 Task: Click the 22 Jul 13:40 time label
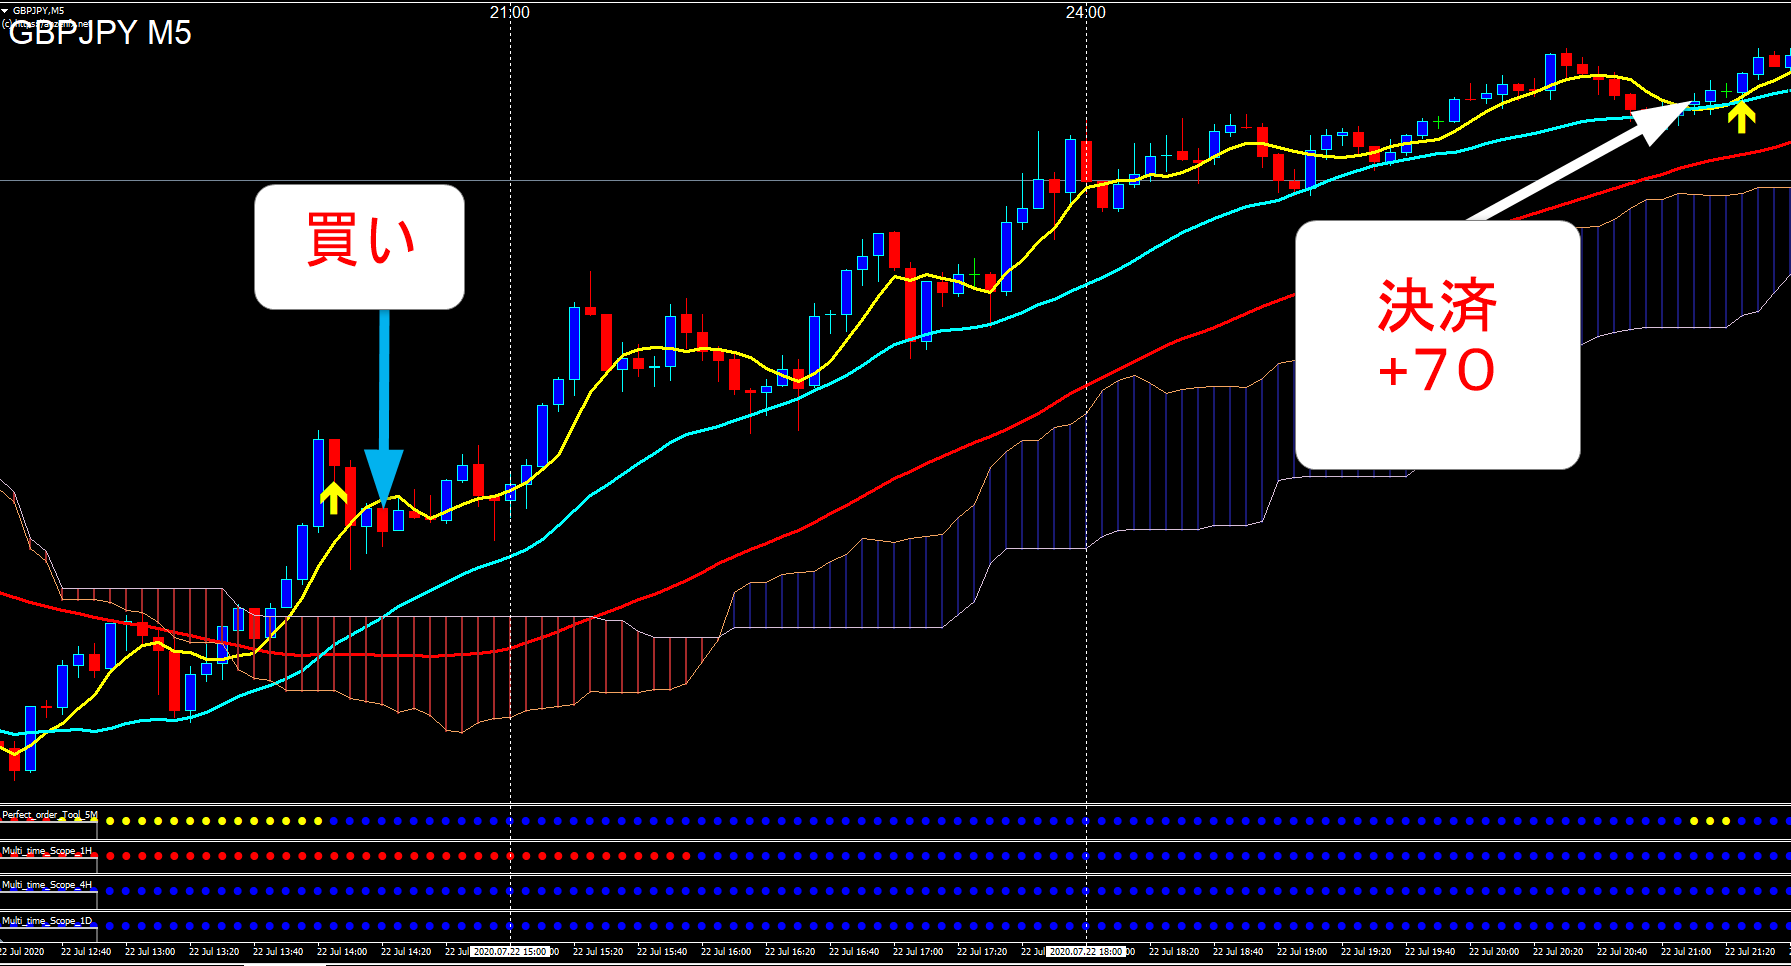coord(278,952)
